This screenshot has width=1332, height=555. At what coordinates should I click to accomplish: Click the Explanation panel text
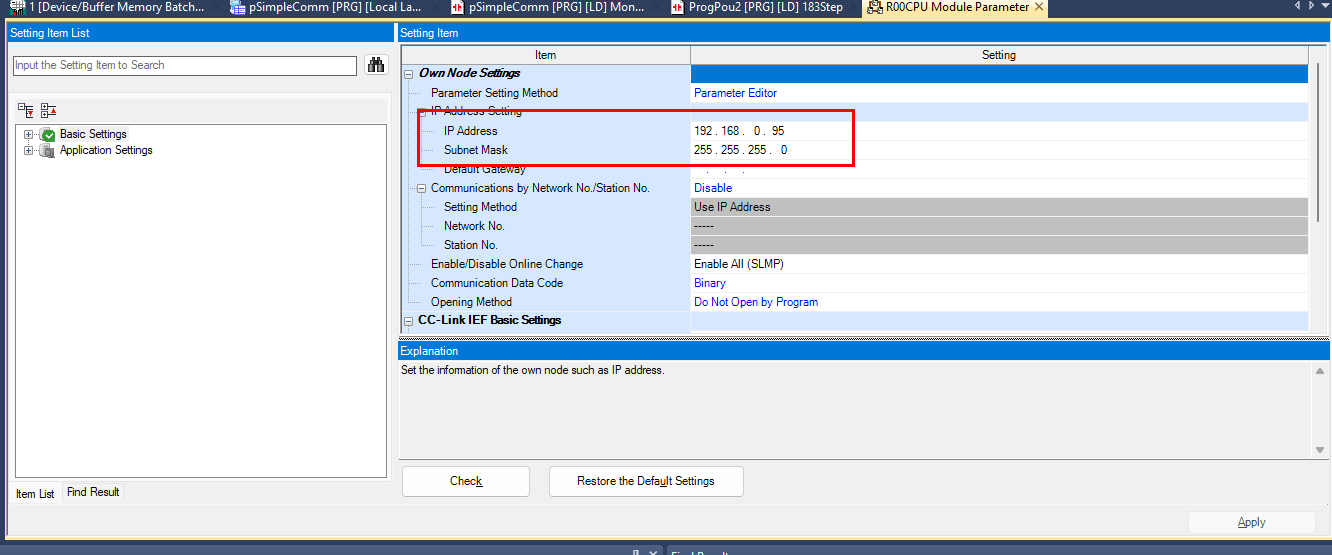click(x=532, y=370)
